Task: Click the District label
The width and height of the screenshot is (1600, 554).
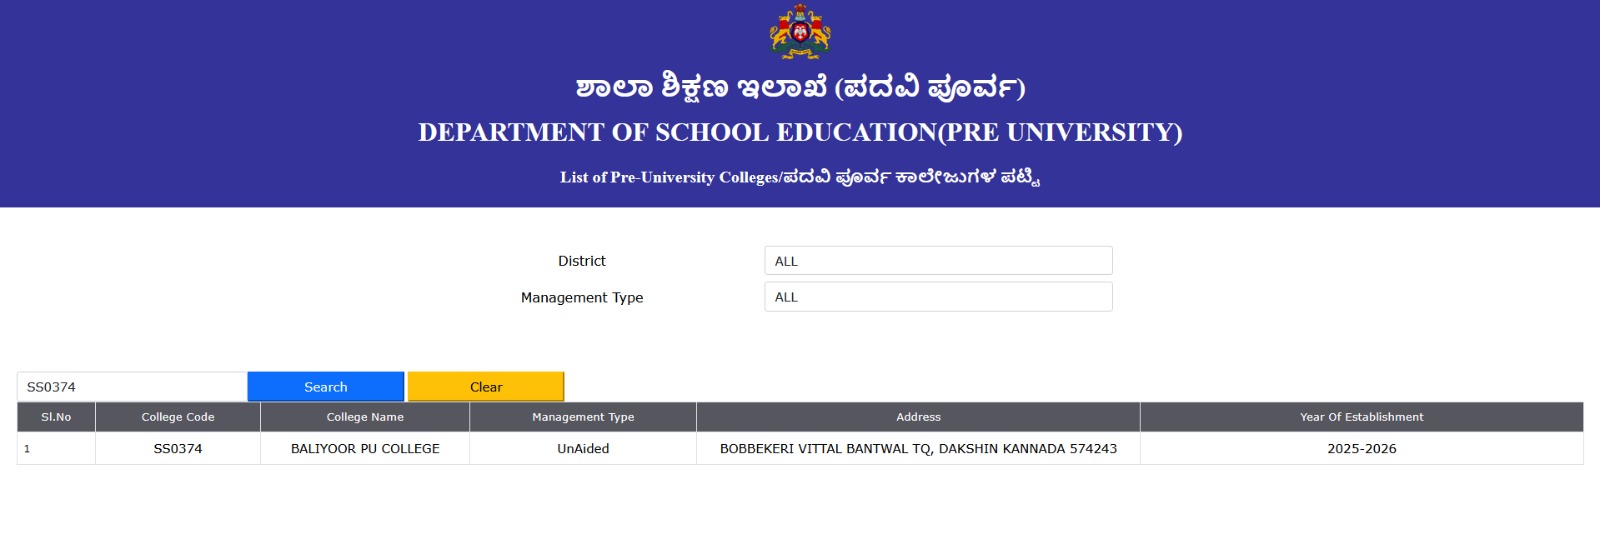Action: [582, 261]
